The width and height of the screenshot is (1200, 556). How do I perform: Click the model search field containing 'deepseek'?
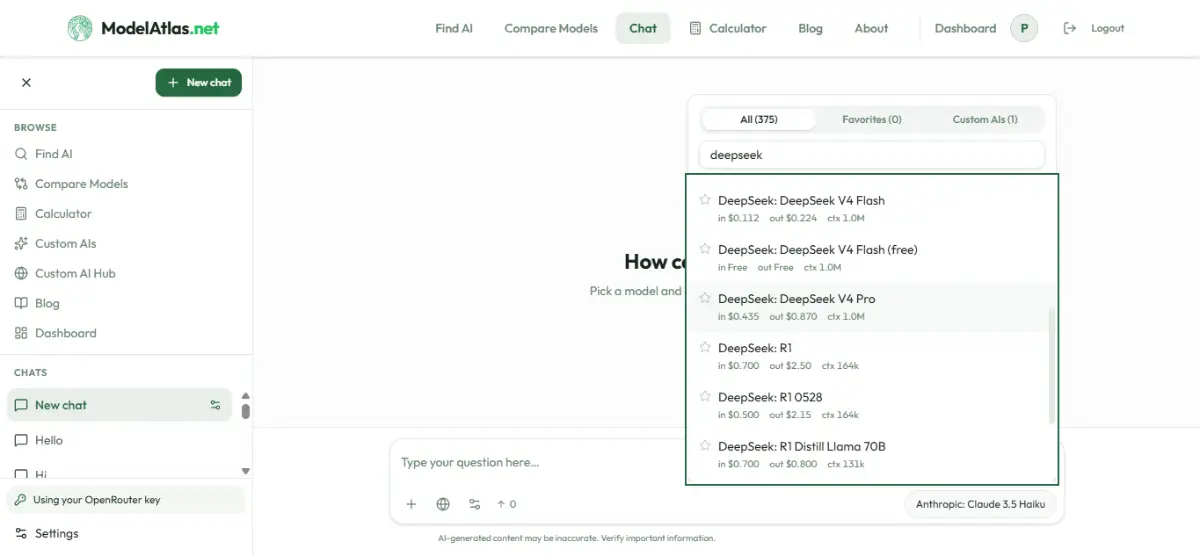pos(872,155)
